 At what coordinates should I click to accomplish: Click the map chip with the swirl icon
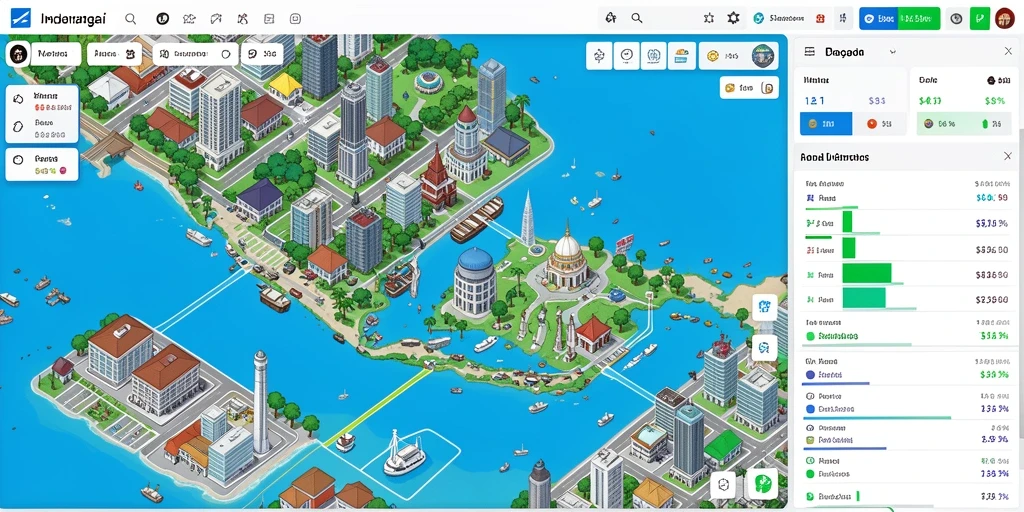pos(262,54)
